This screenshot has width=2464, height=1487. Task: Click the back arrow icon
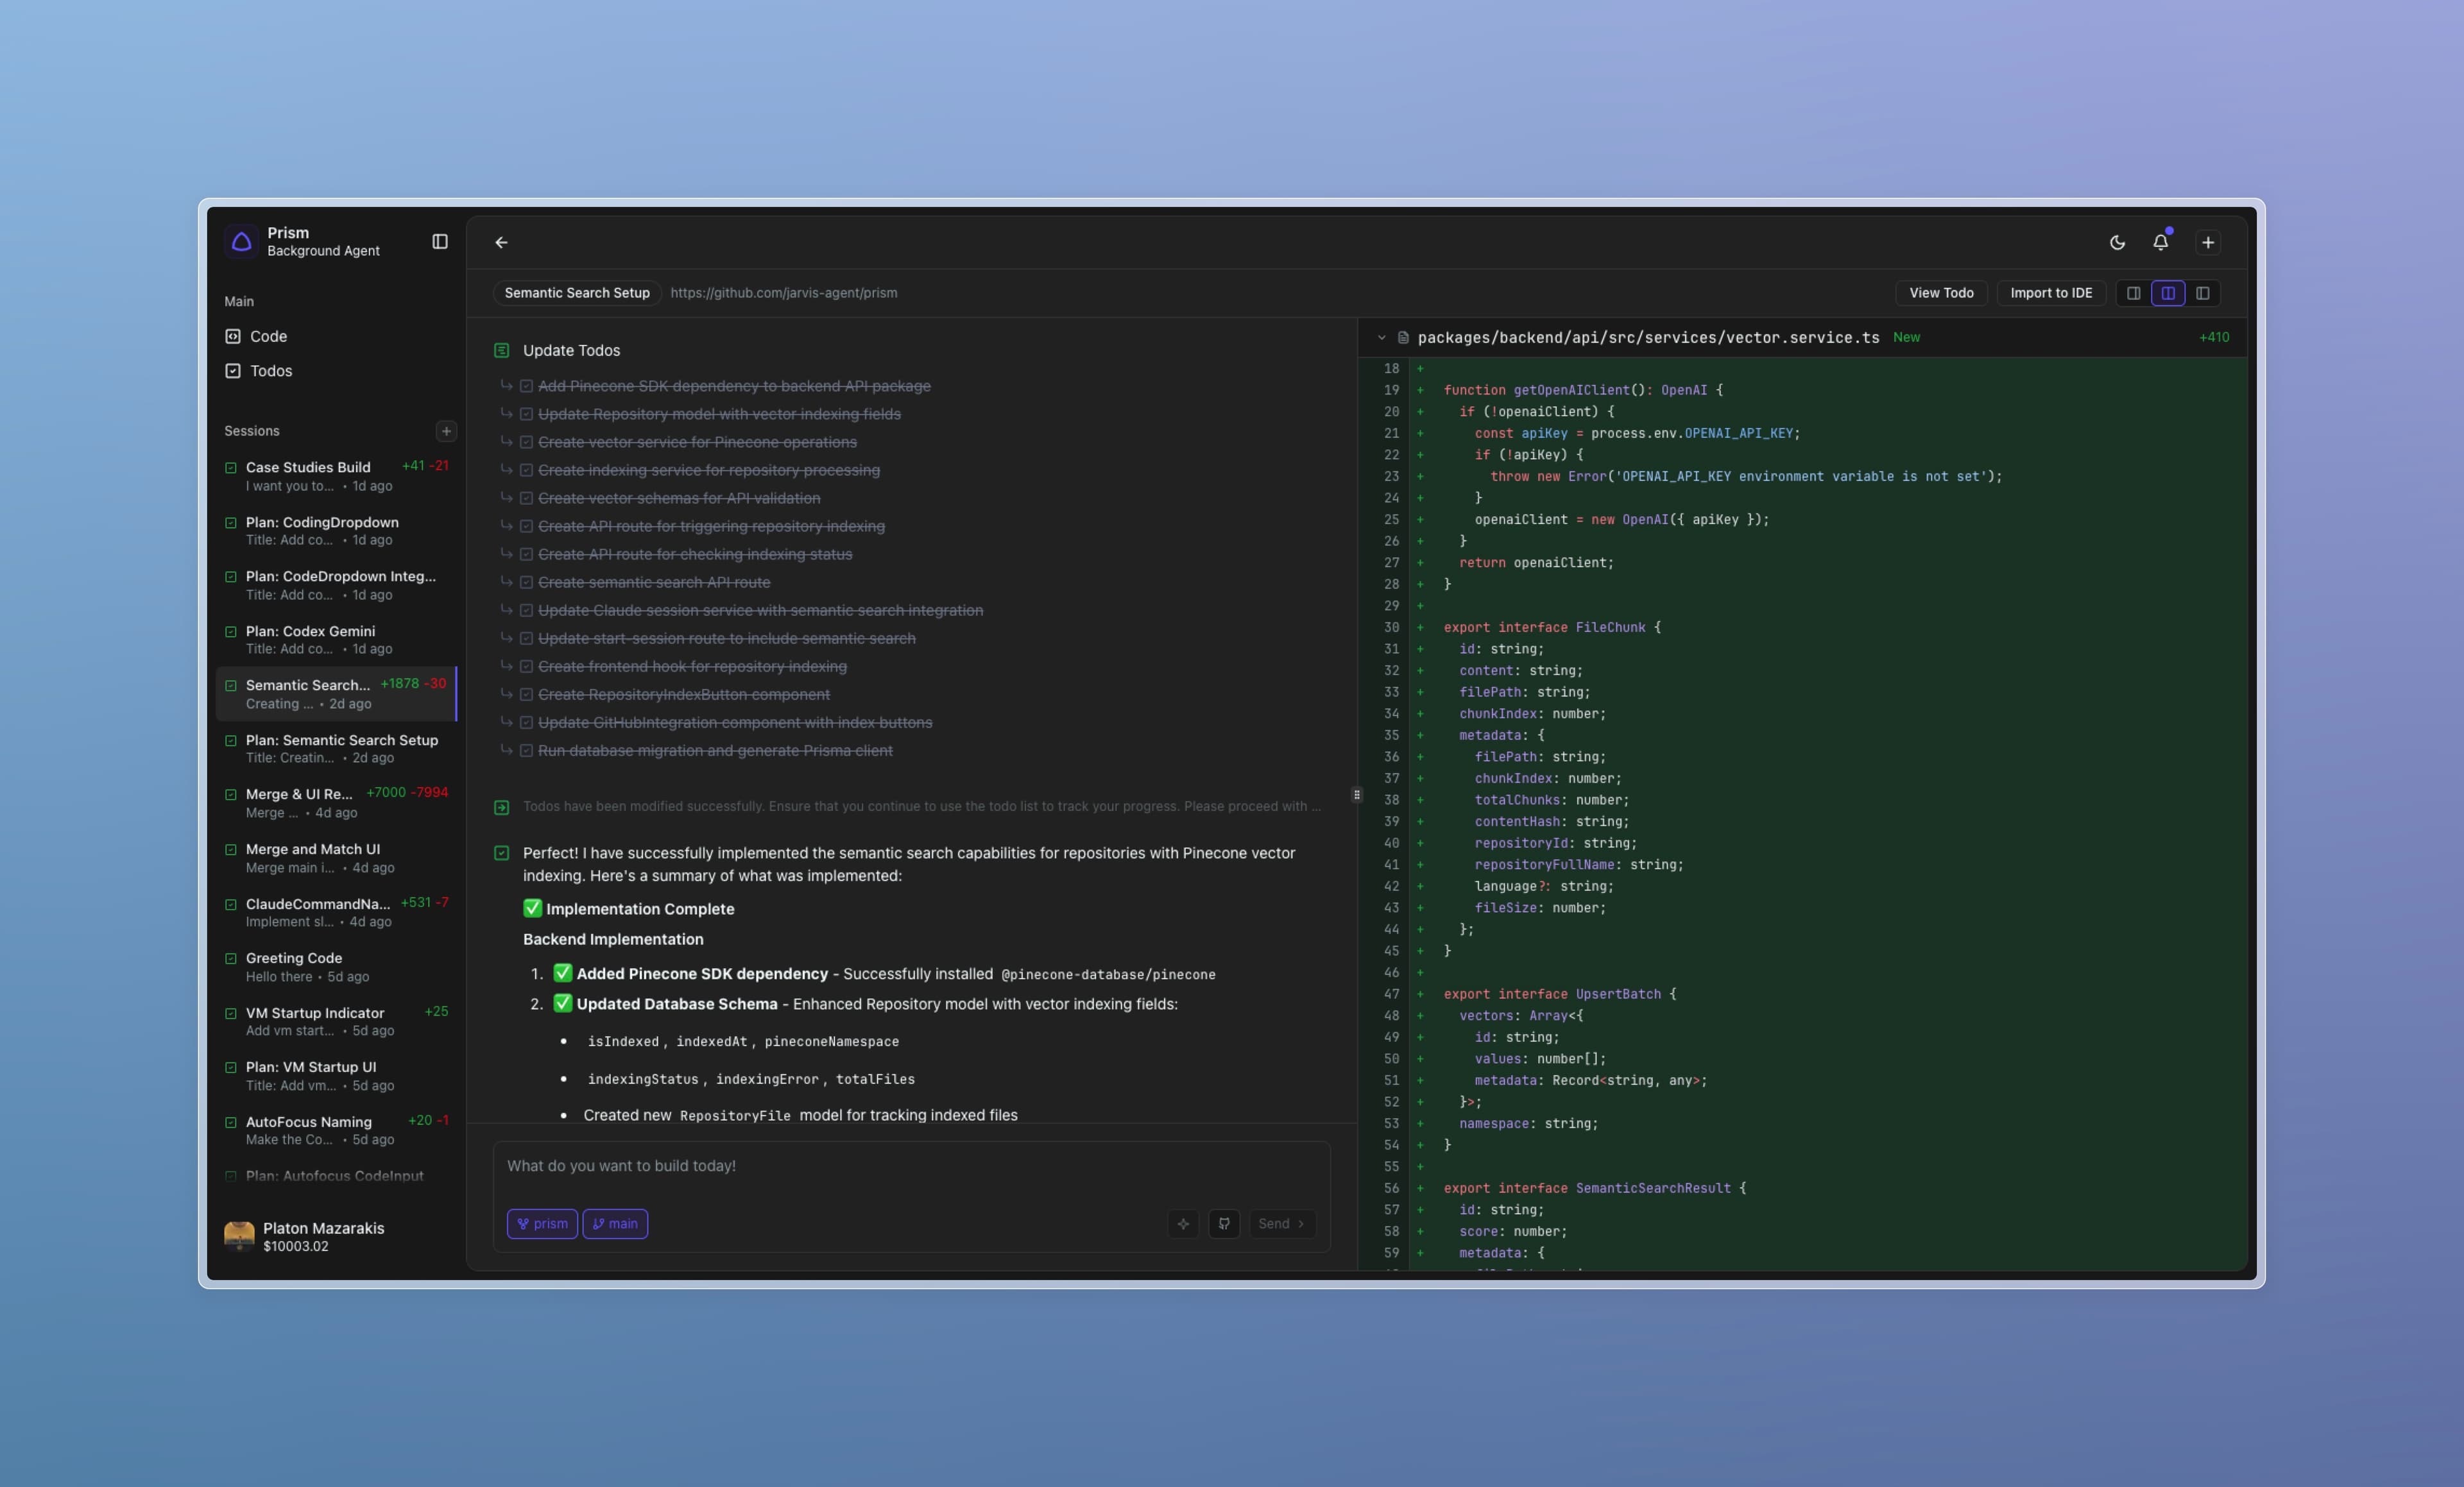(502, 242)
